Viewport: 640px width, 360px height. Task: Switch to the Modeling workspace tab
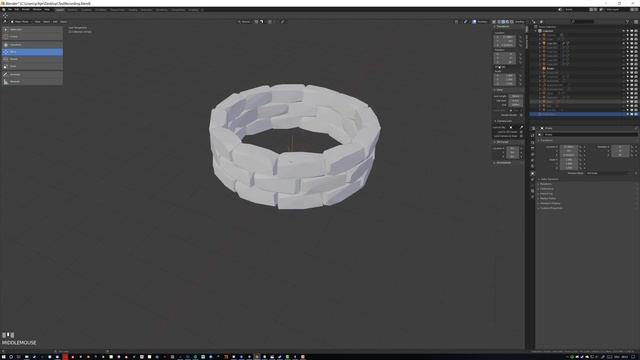click(72, 9)
